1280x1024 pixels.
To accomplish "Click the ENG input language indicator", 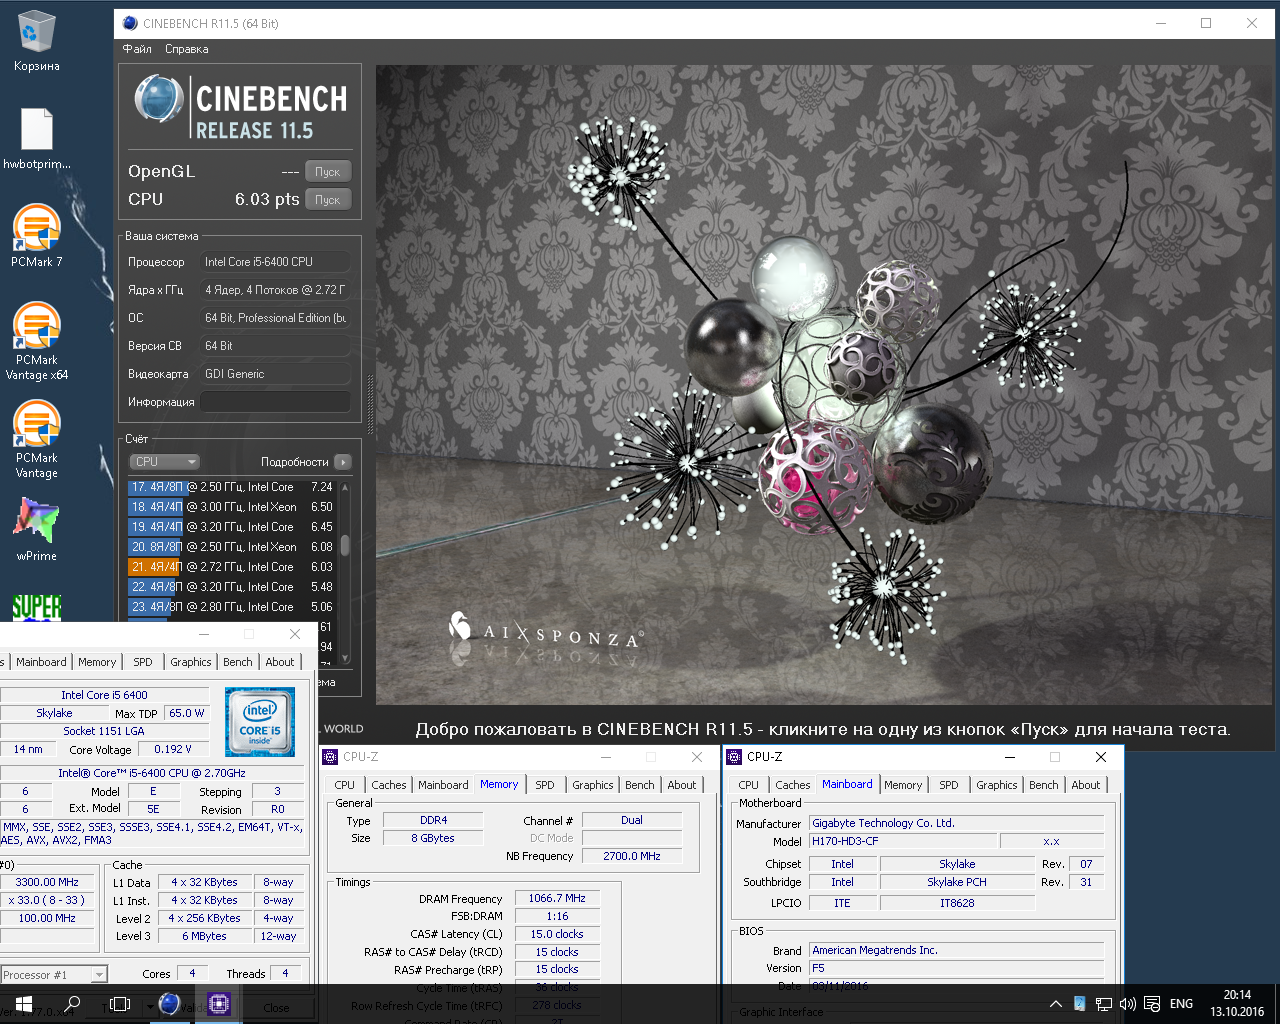I will pyautogui.click(x=1181, y=1004).
